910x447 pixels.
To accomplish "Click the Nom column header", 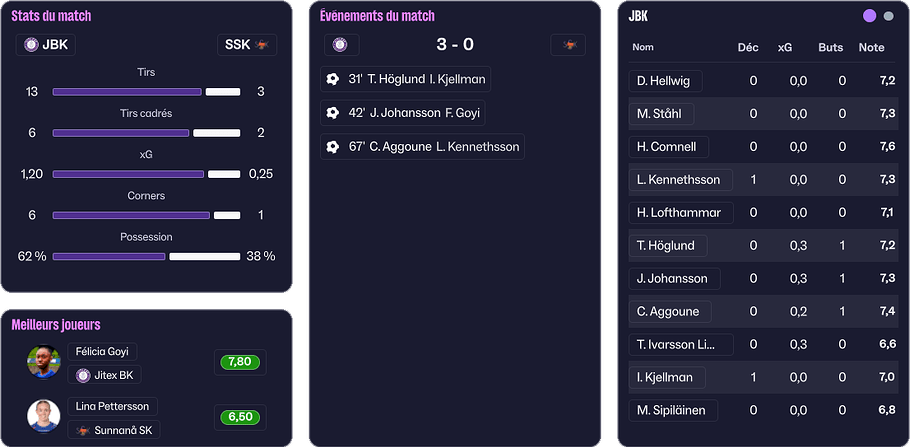I will 643,47.
